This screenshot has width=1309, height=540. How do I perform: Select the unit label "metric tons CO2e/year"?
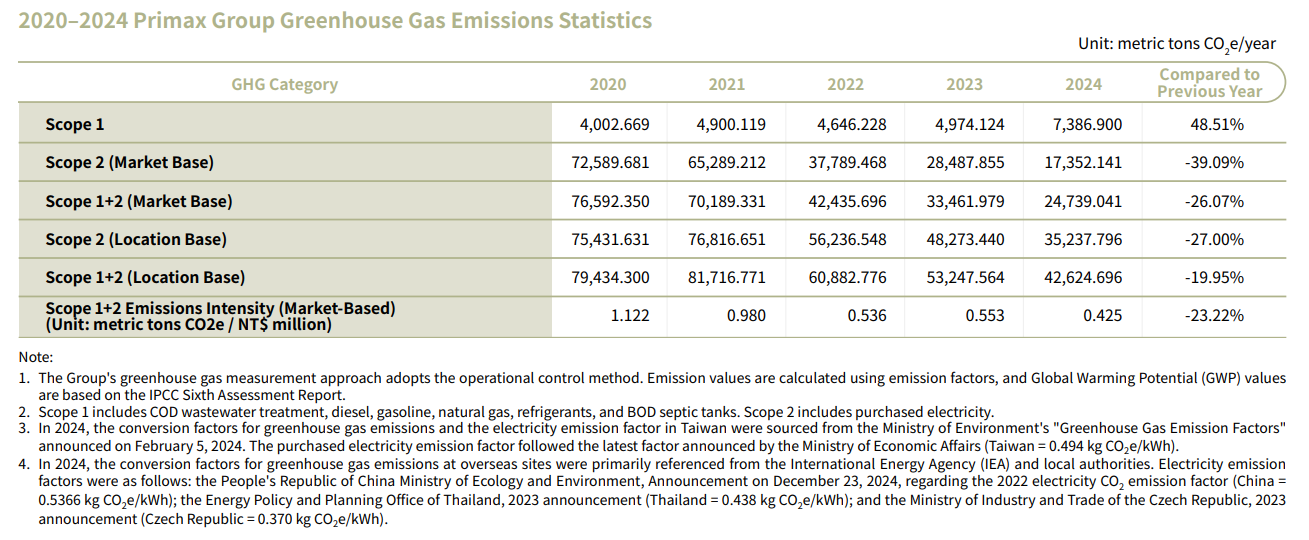point(1196,45)
